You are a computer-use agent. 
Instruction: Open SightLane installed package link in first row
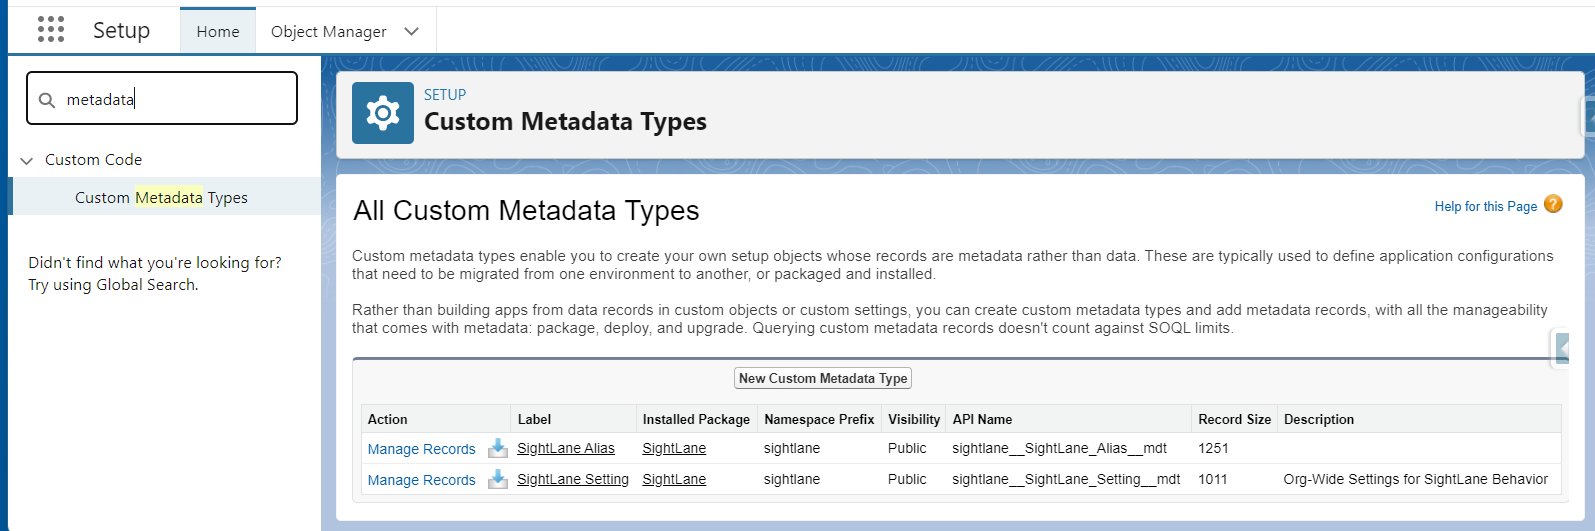674,448
